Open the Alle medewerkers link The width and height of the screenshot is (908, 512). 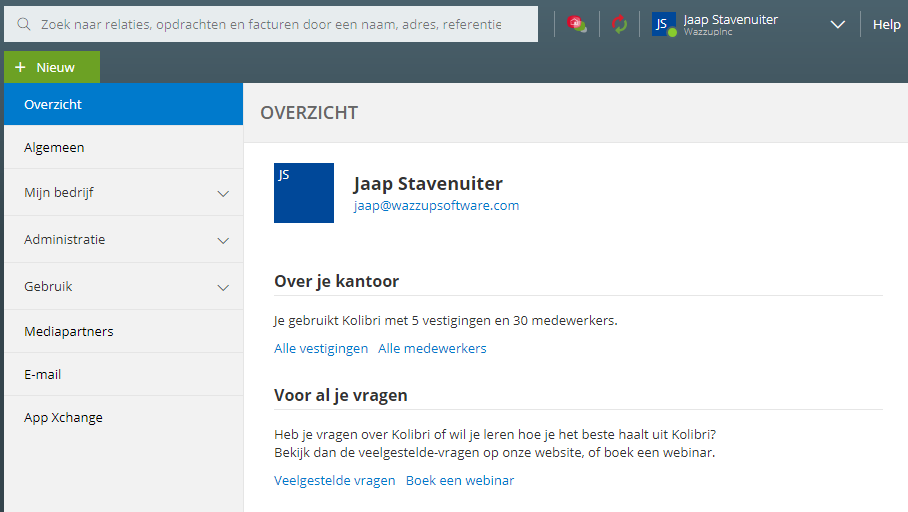pyautogui.click(x=432, y=348)
